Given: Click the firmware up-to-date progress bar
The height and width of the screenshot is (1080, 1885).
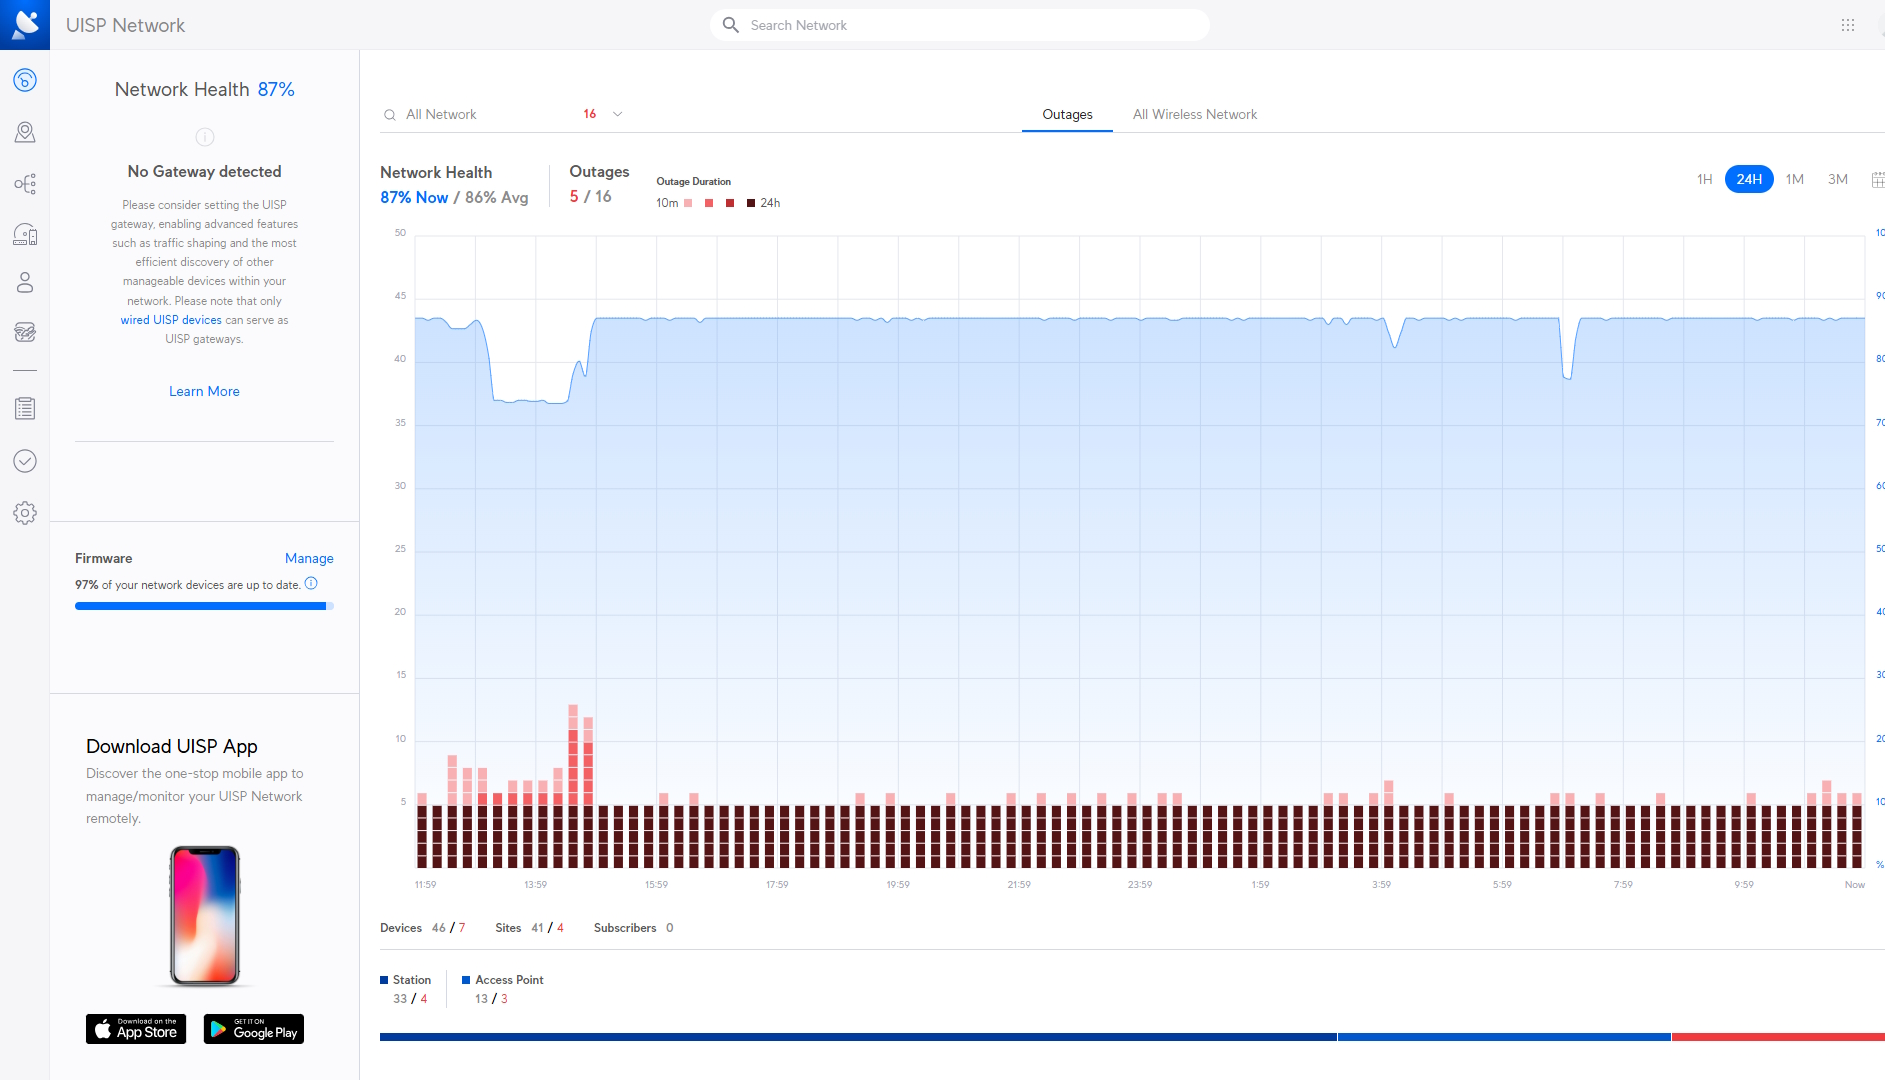Looking at the screenshot, I should [204, 606].
